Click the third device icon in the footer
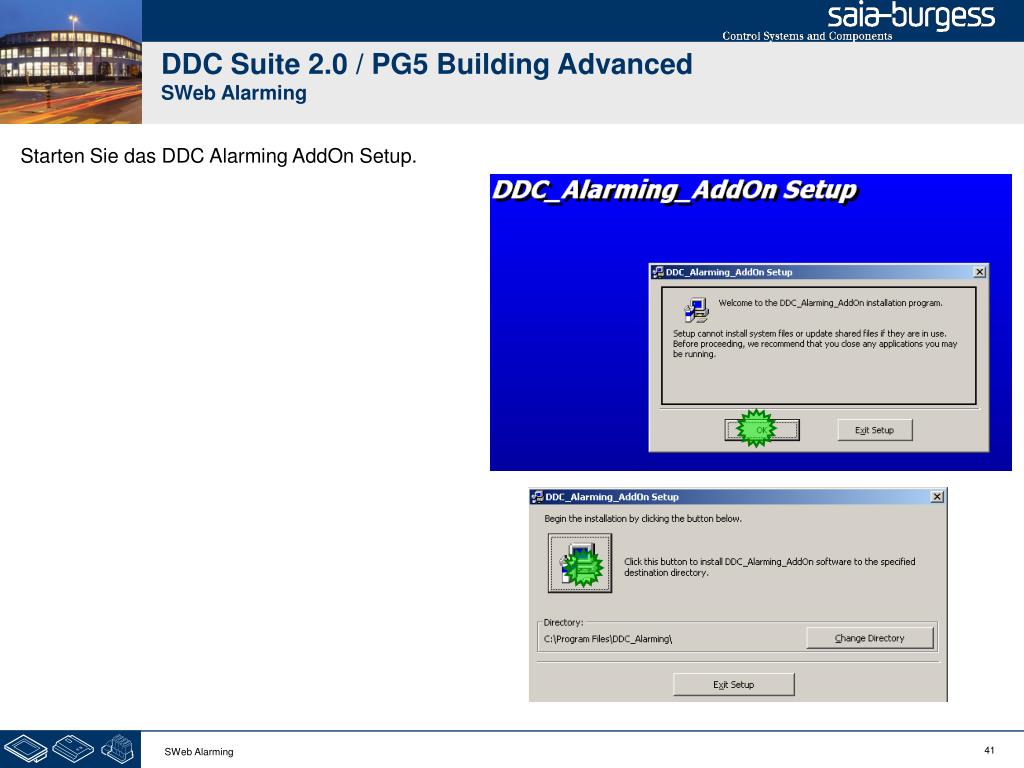 click(x=118, y=749)
